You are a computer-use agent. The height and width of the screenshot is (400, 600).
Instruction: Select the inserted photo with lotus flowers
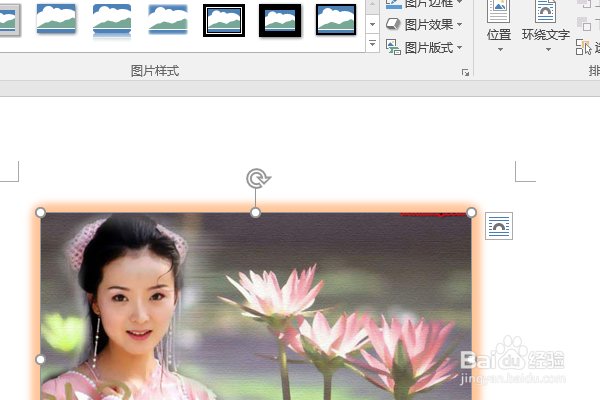(x=256, y=306)
